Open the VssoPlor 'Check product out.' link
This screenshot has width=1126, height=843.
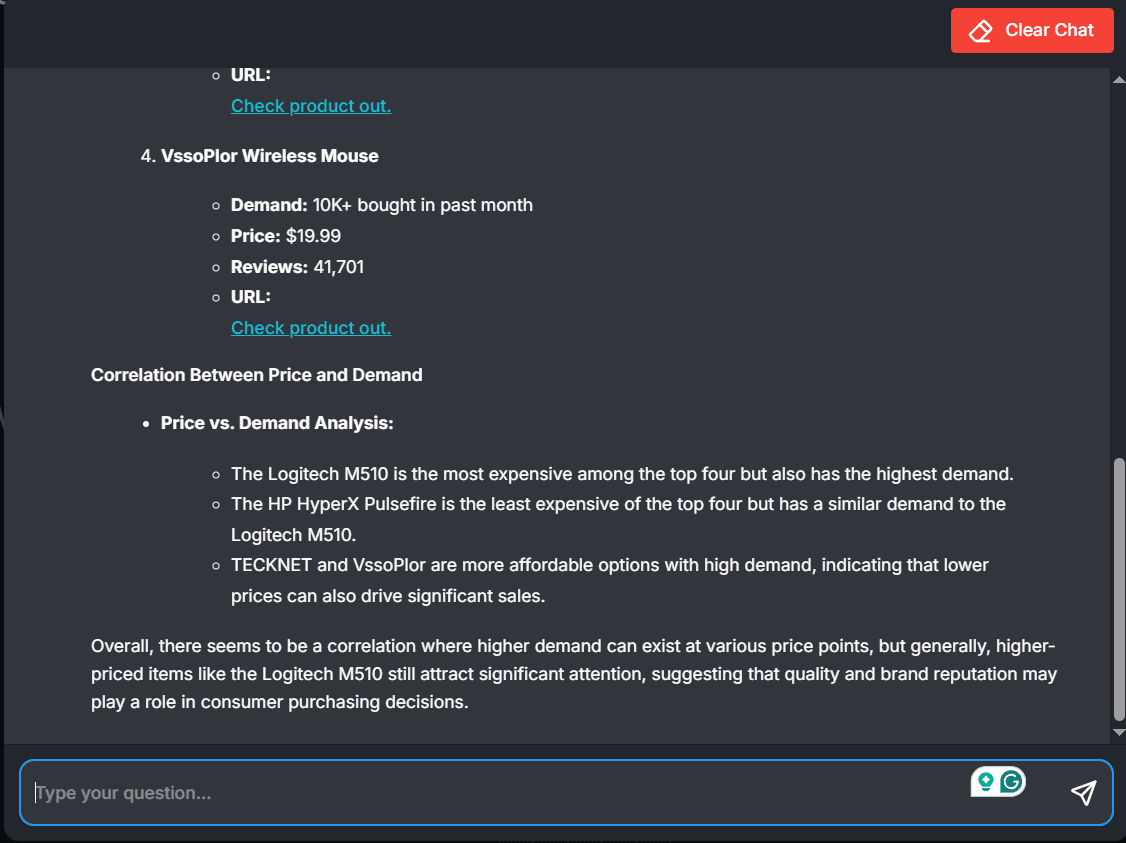(311, 327)
